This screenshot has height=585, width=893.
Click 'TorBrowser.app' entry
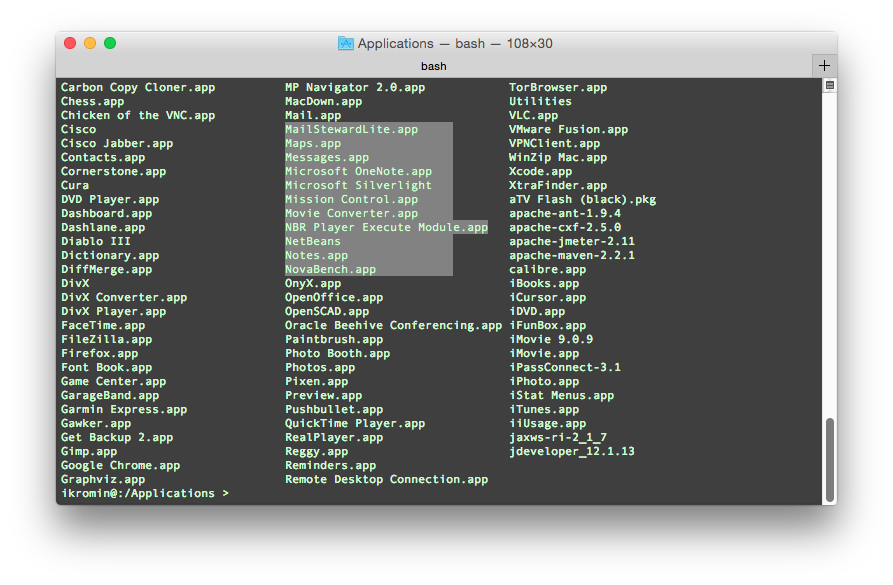tap(558, 88)
